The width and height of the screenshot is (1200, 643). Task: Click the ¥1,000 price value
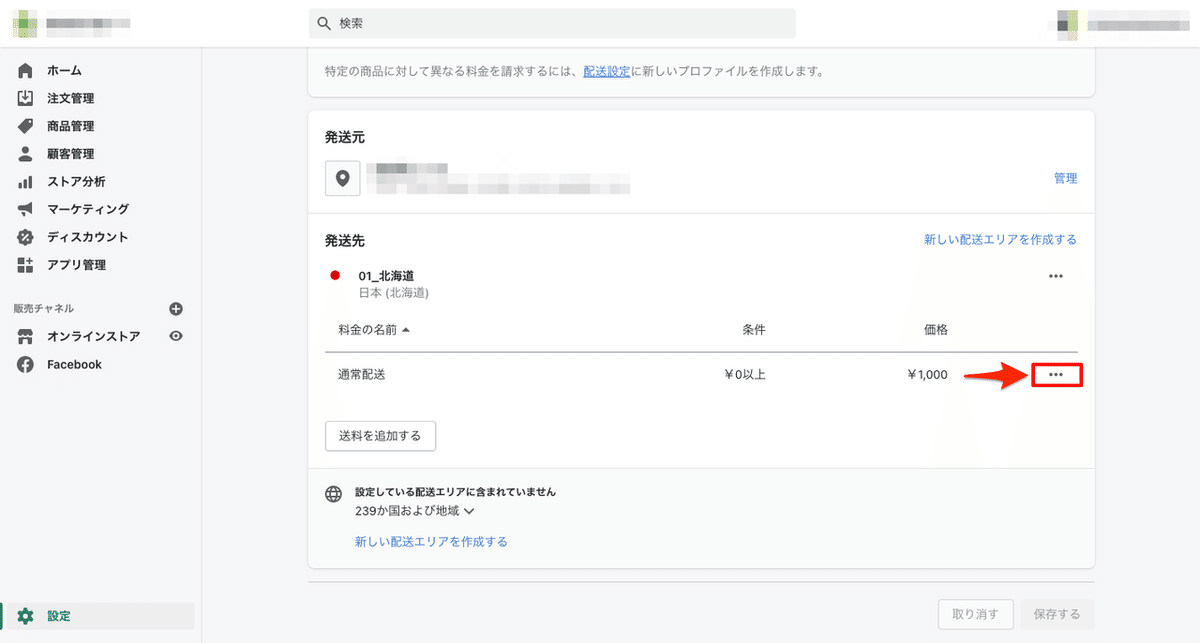pos(927,375)
